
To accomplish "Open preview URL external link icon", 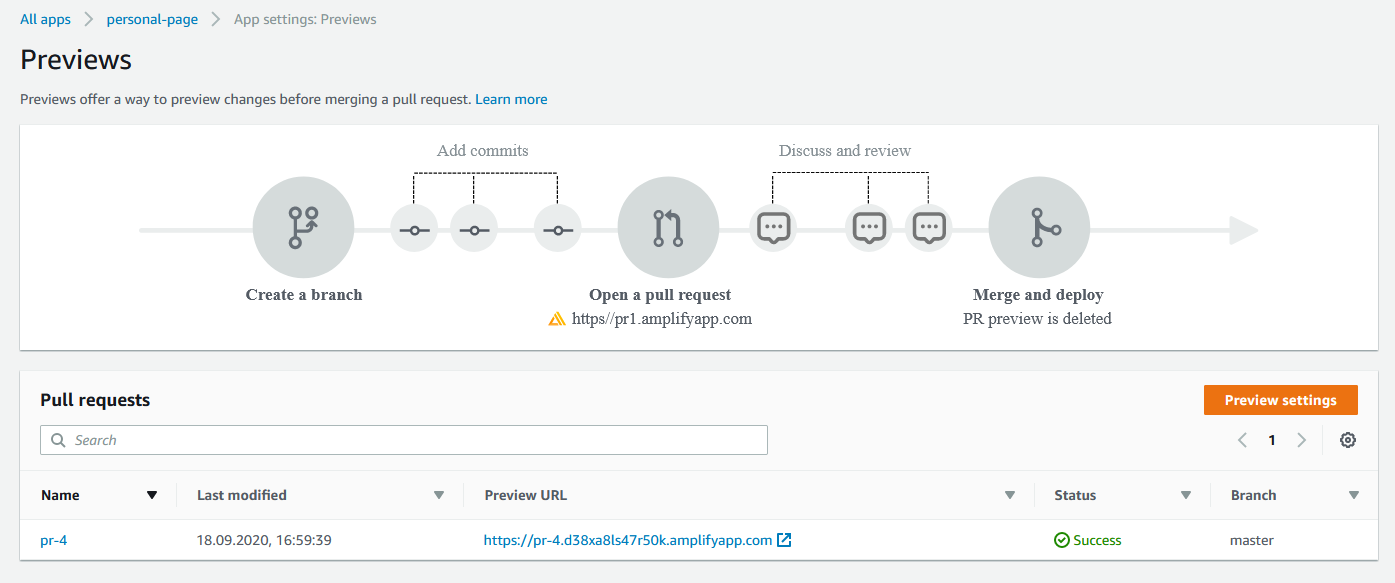I will pyautogui.click(x=785, y=540).
